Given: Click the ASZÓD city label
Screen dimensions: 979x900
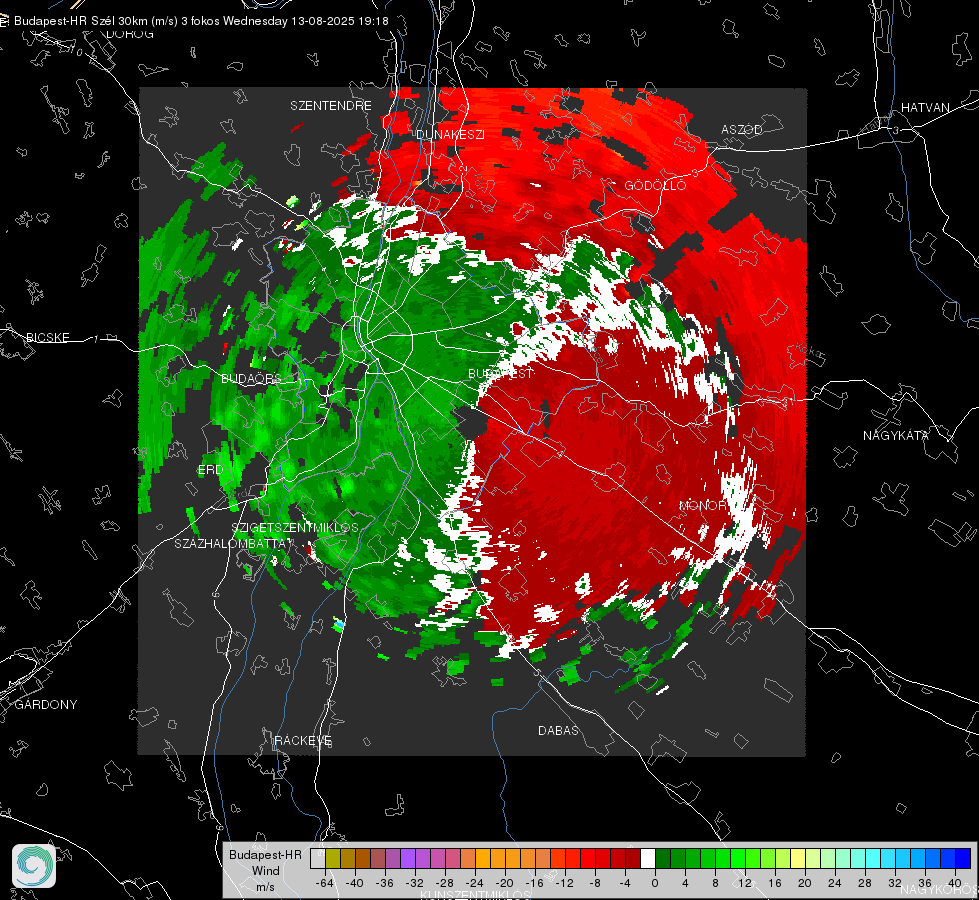Looking at the screenshot, I should click(742, 129).
